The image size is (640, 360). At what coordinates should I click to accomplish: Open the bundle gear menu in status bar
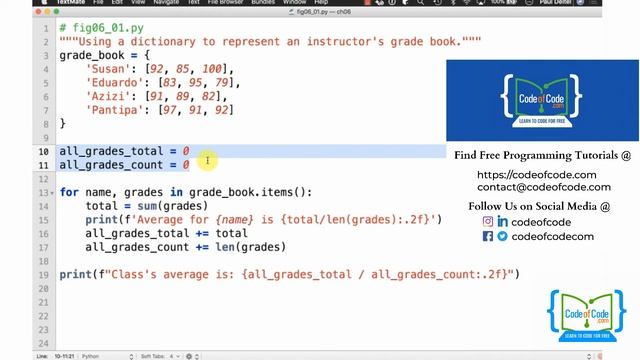(189, 356)
